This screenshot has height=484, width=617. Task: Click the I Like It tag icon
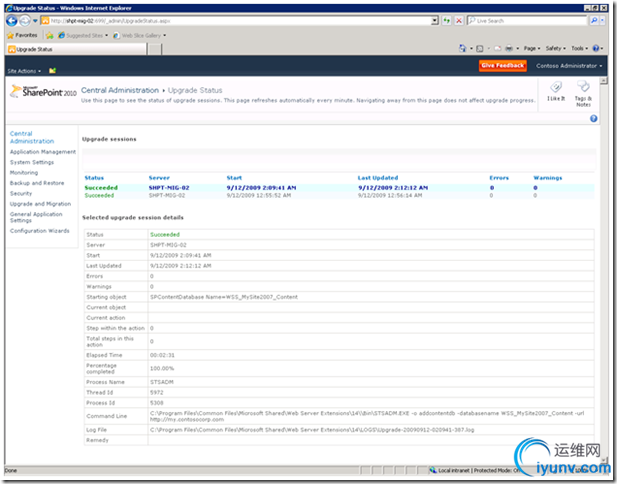point(556,91)
